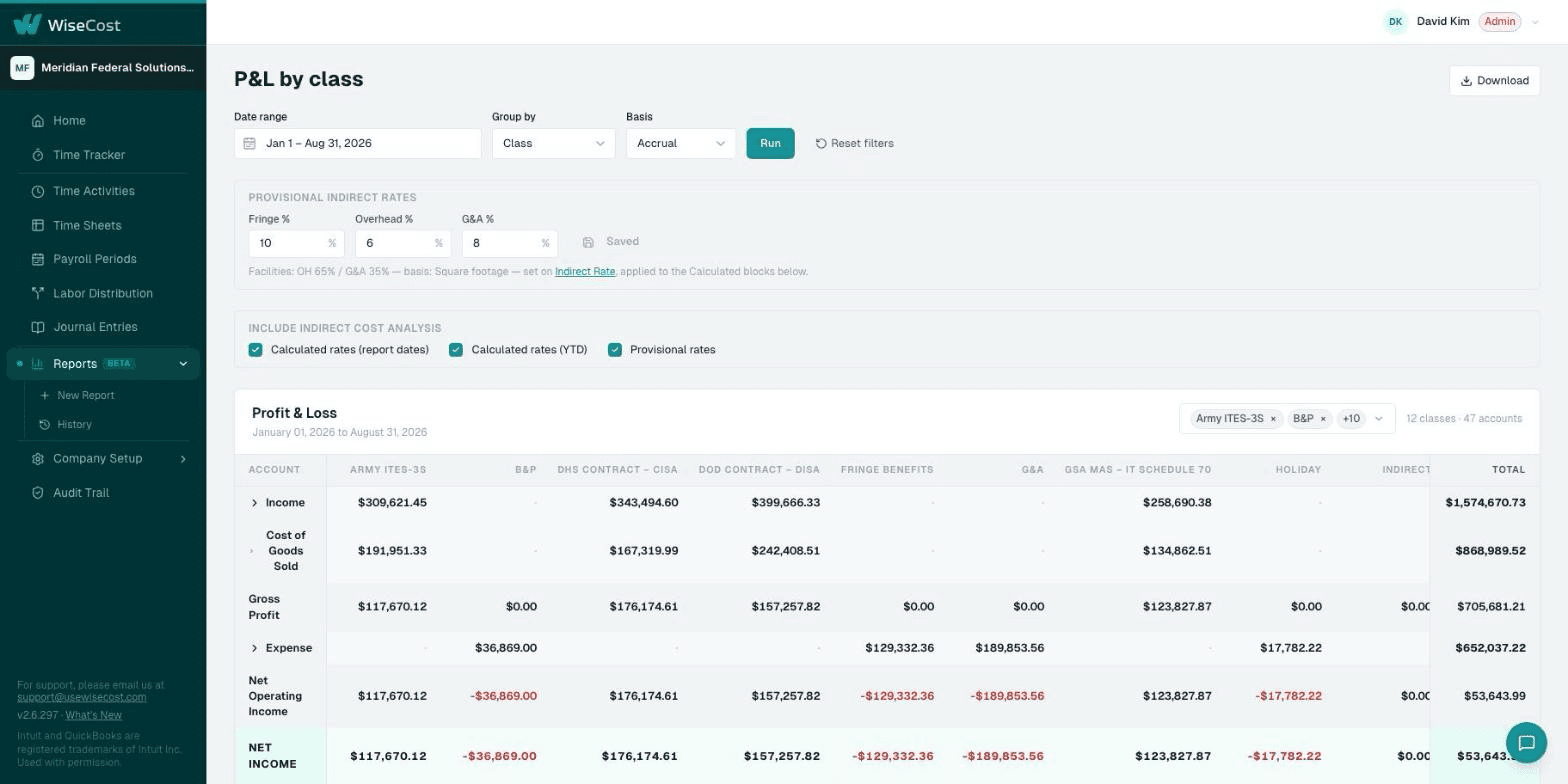Click the date range input field
Screen dimensions: 1568x784
point(358,144)
